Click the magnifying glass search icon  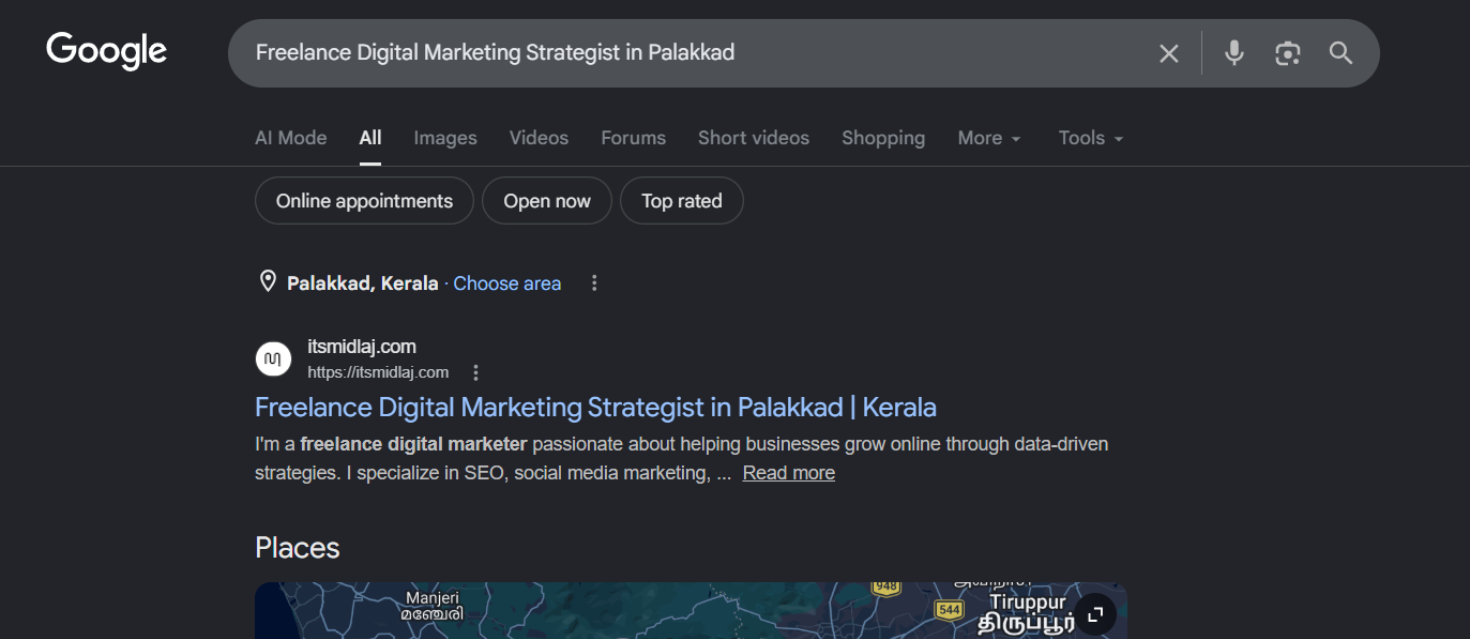pos(1340,53)
